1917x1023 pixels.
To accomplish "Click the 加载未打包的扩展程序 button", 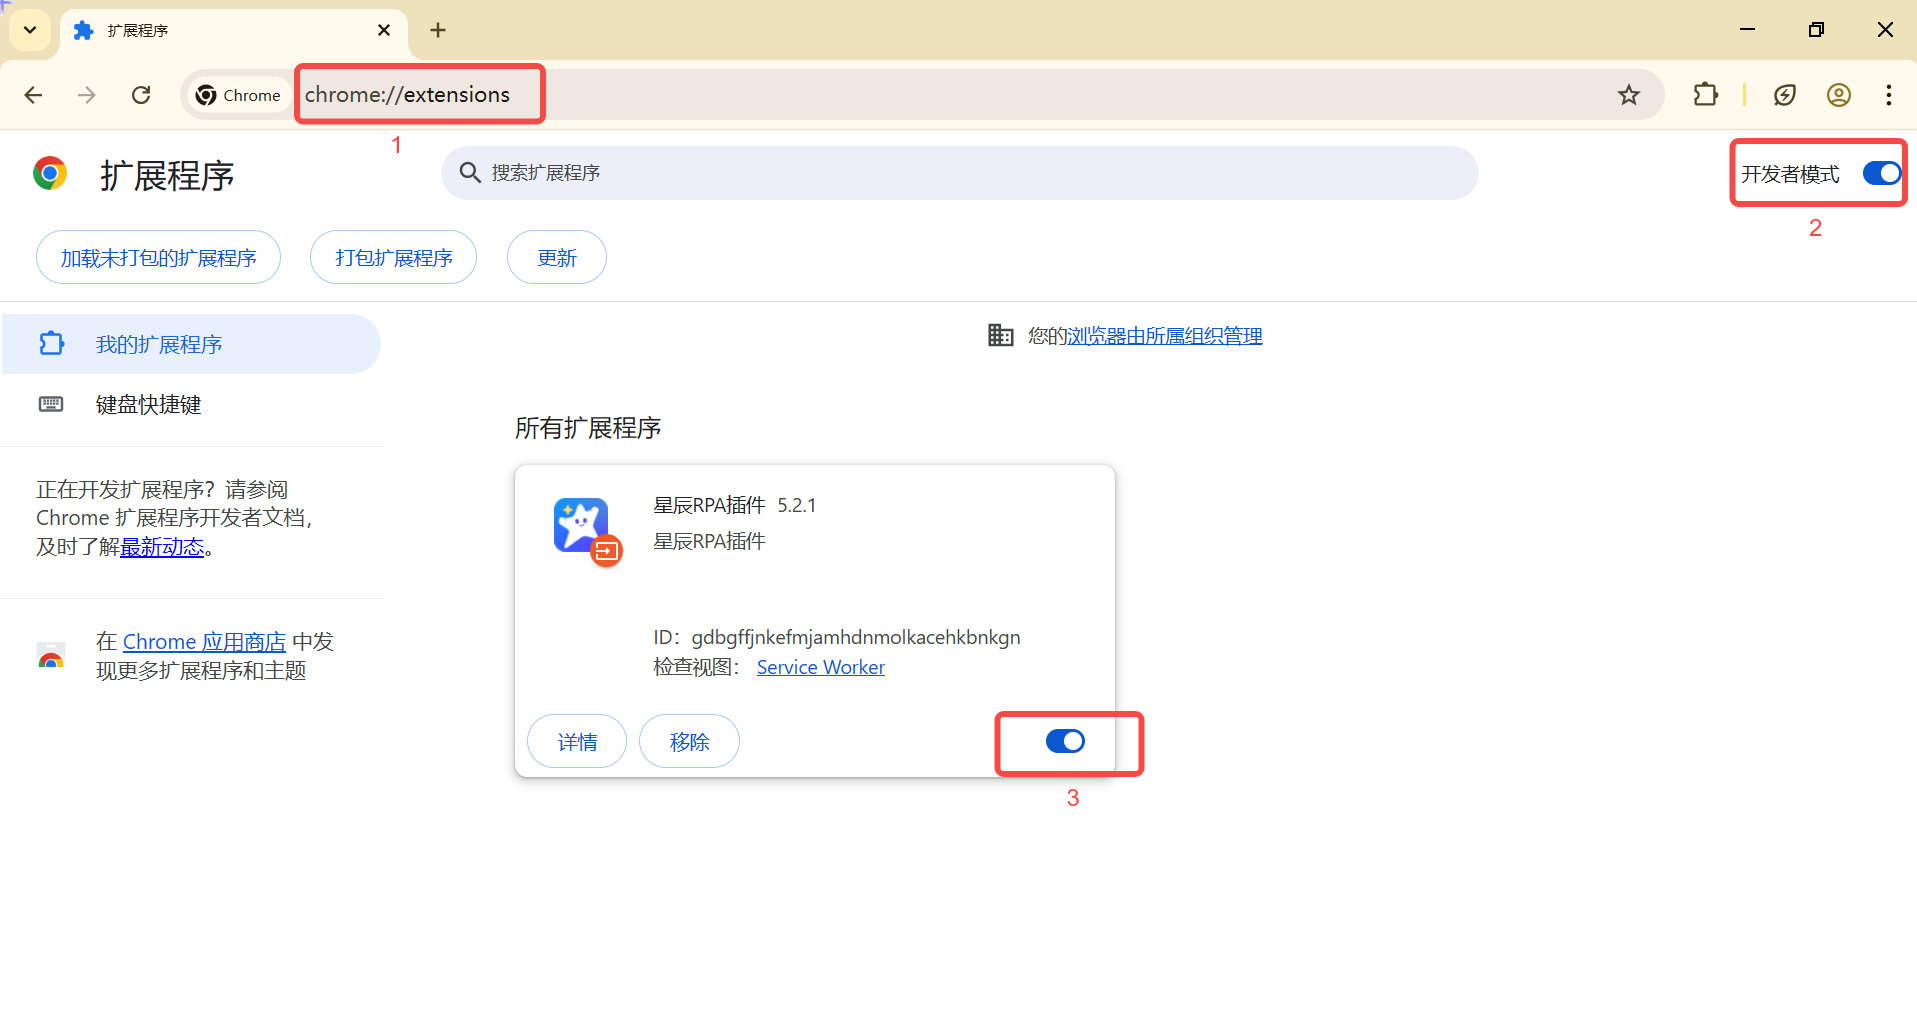I will click(x=158, y=258).
